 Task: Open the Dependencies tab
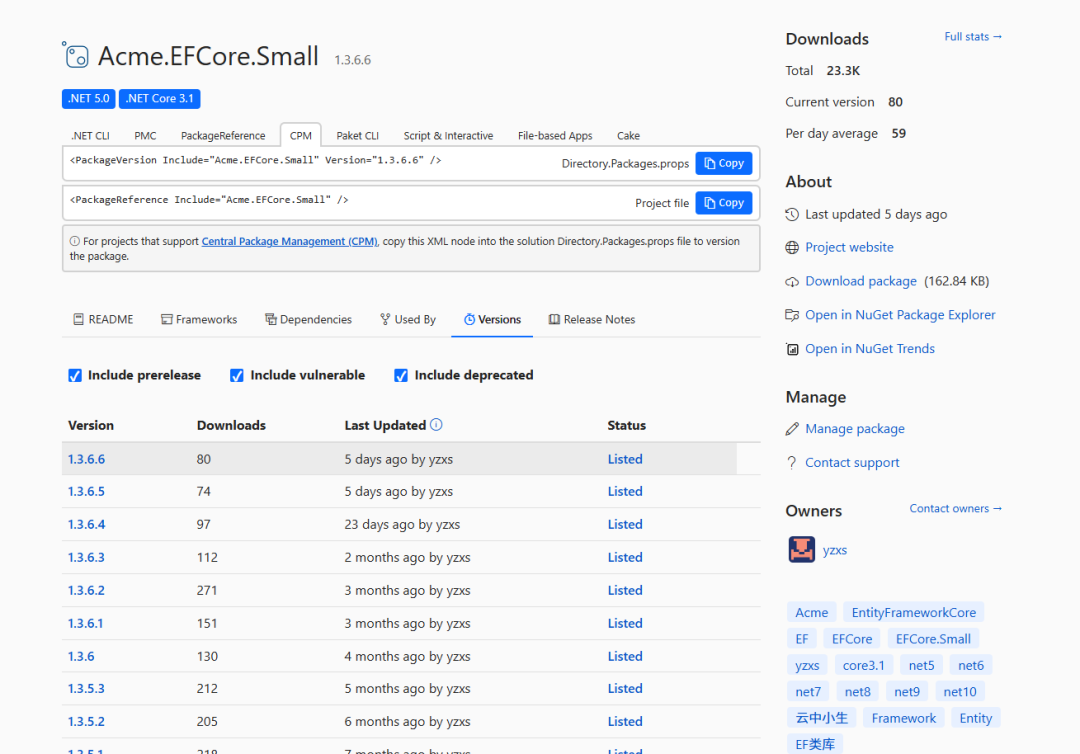[x=308, y=319]
